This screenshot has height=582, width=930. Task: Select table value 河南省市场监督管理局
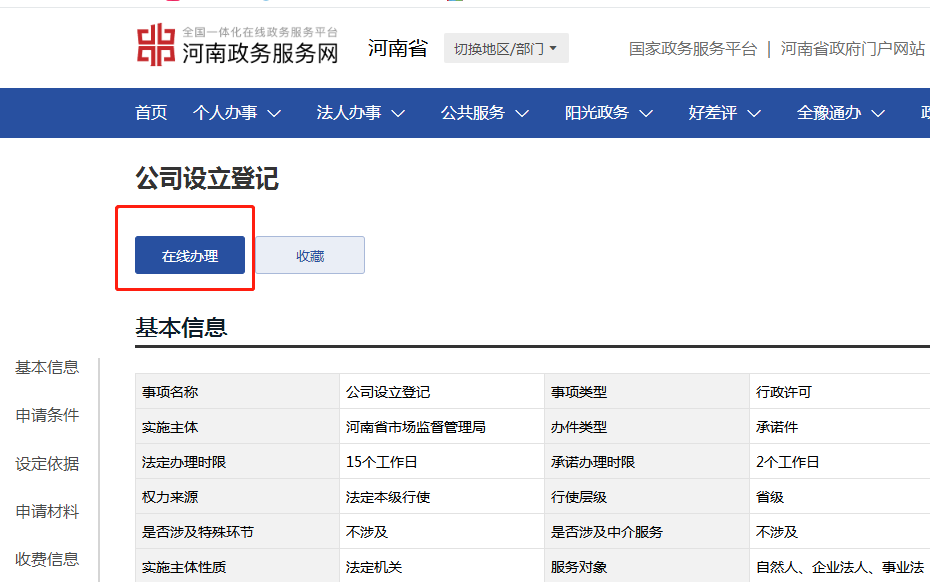416,427
